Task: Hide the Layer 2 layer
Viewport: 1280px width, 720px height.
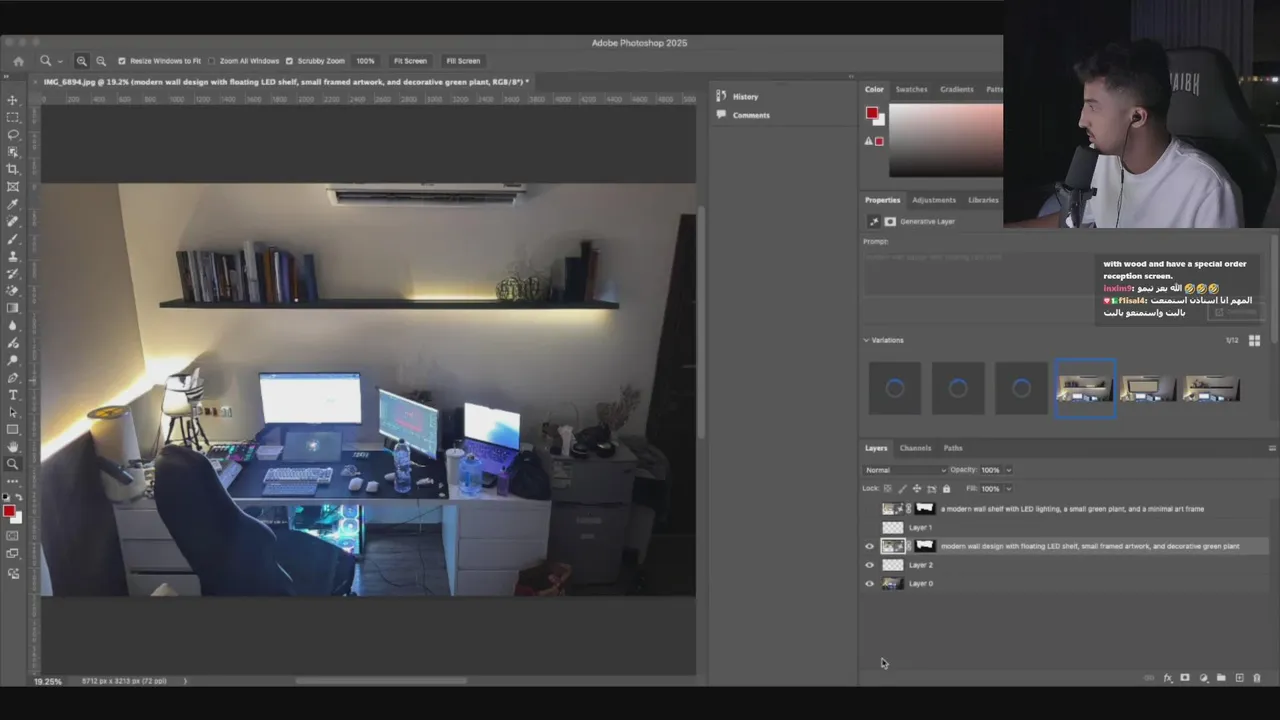Action: click(x=869, y=565)
